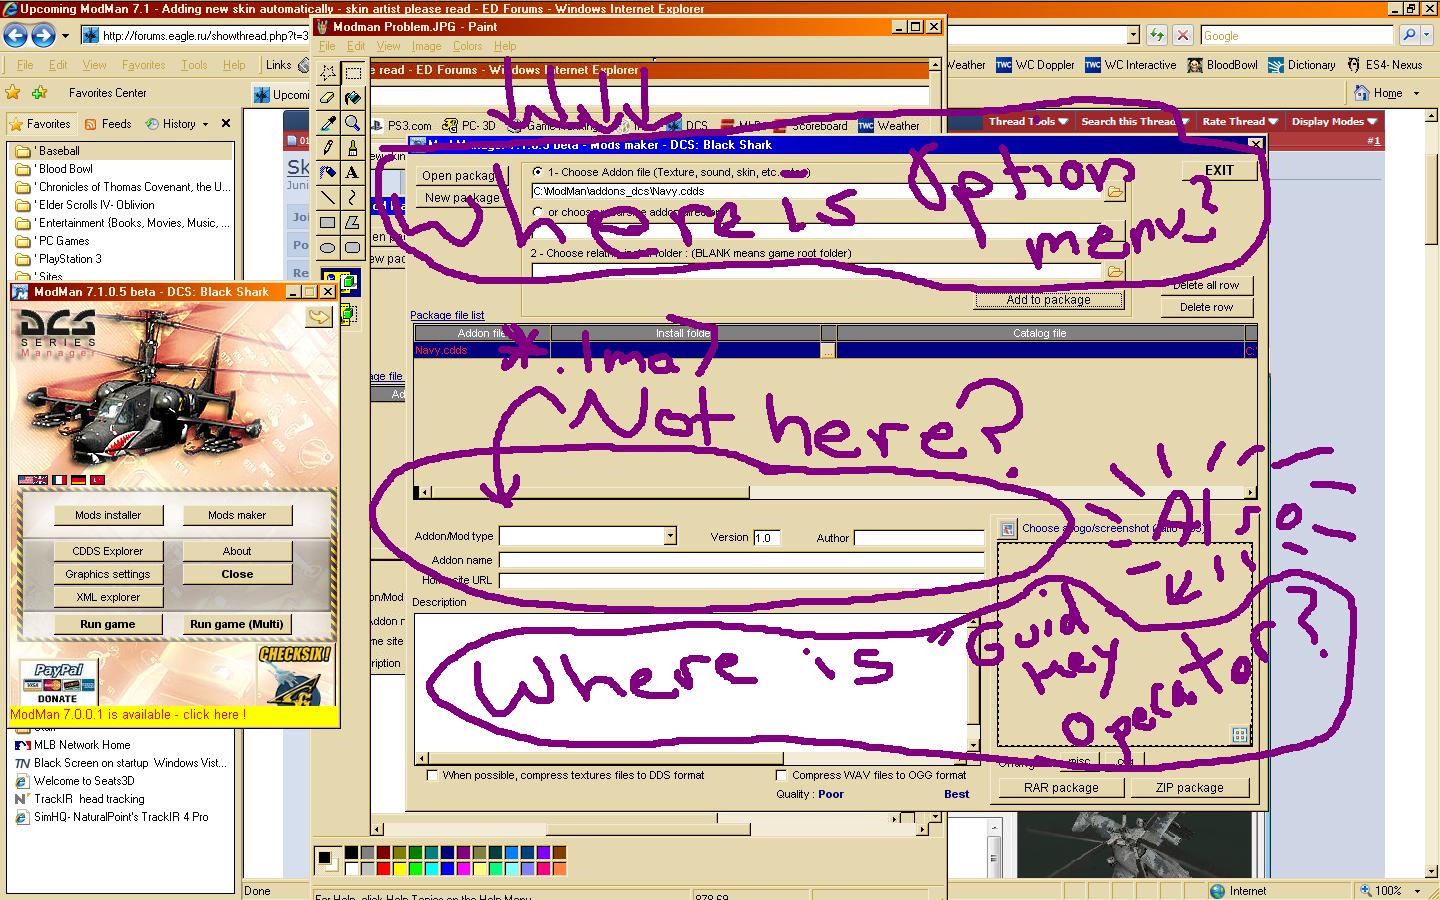Click the Run game (Multi) button
This screenshot has height=900, width=1440.
pyautogui.click(x=237, y=624)
